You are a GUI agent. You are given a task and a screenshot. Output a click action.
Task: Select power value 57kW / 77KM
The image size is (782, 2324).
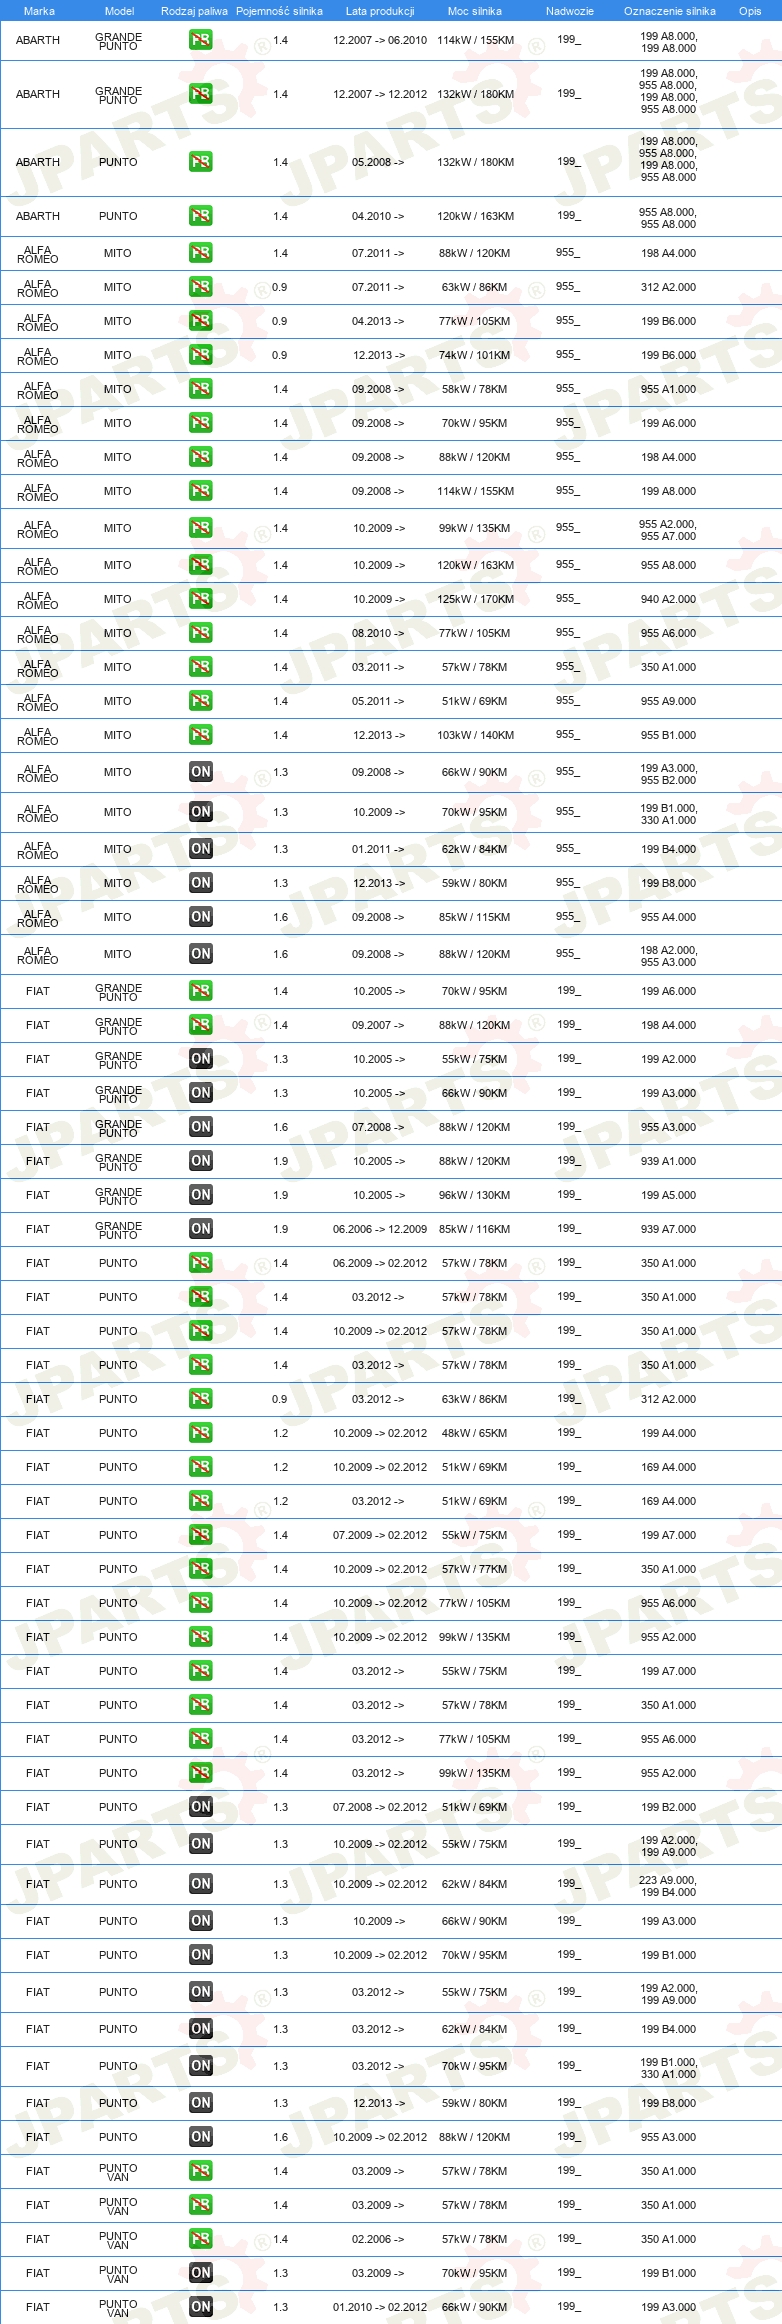[475, 1569]
